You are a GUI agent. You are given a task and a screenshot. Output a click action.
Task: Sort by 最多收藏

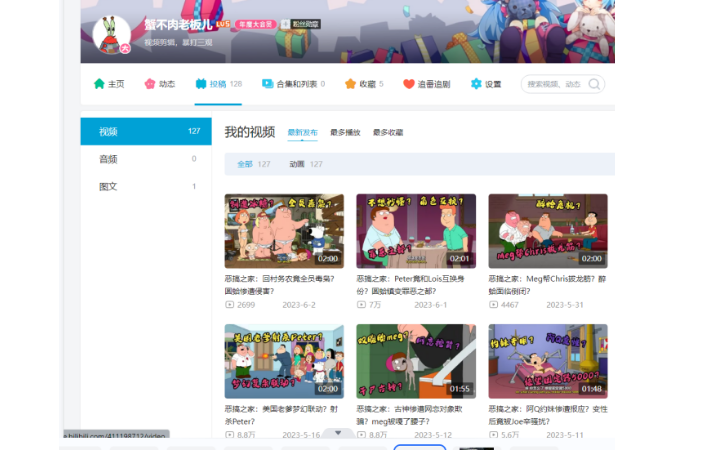pyautogui.click(x=388, y=132)
